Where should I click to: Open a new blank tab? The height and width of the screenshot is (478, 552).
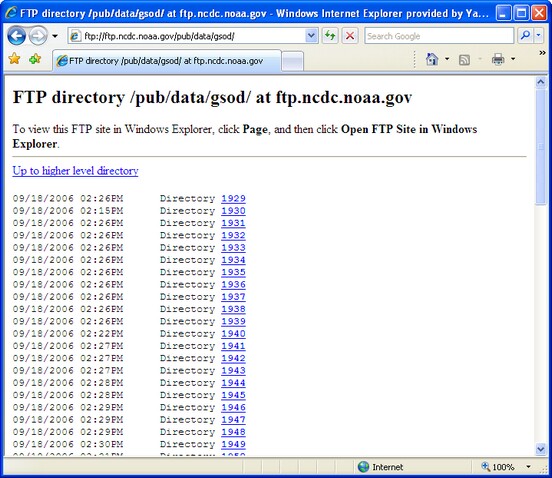293,61
